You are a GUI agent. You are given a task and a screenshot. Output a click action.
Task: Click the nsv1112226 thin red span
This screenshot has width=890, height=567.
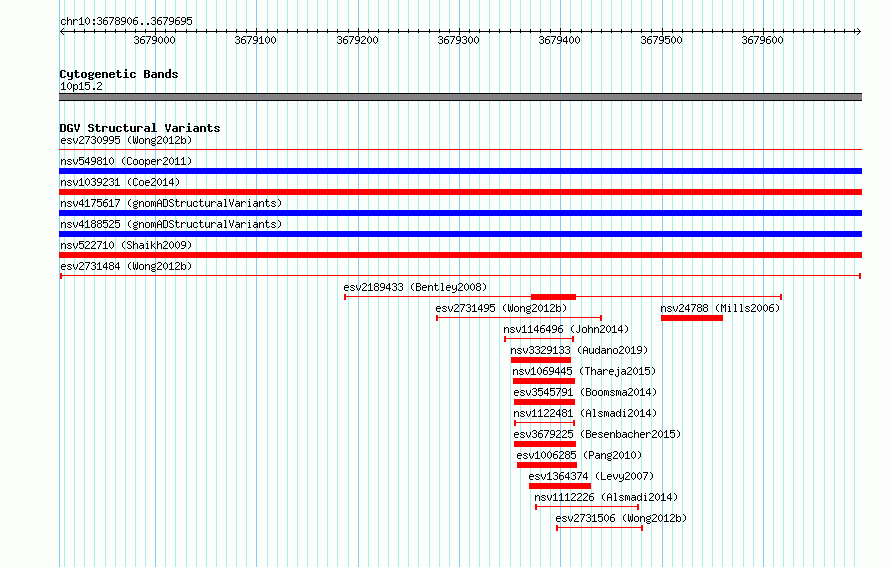pyautogui.click(x=587, y=507)
